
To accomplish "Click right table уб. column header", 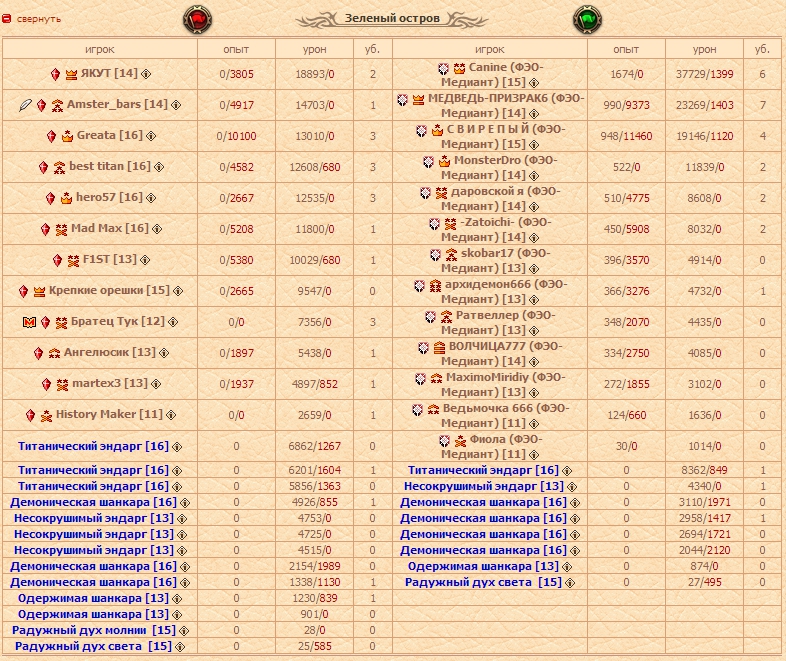I will click(x=762, y=49).
